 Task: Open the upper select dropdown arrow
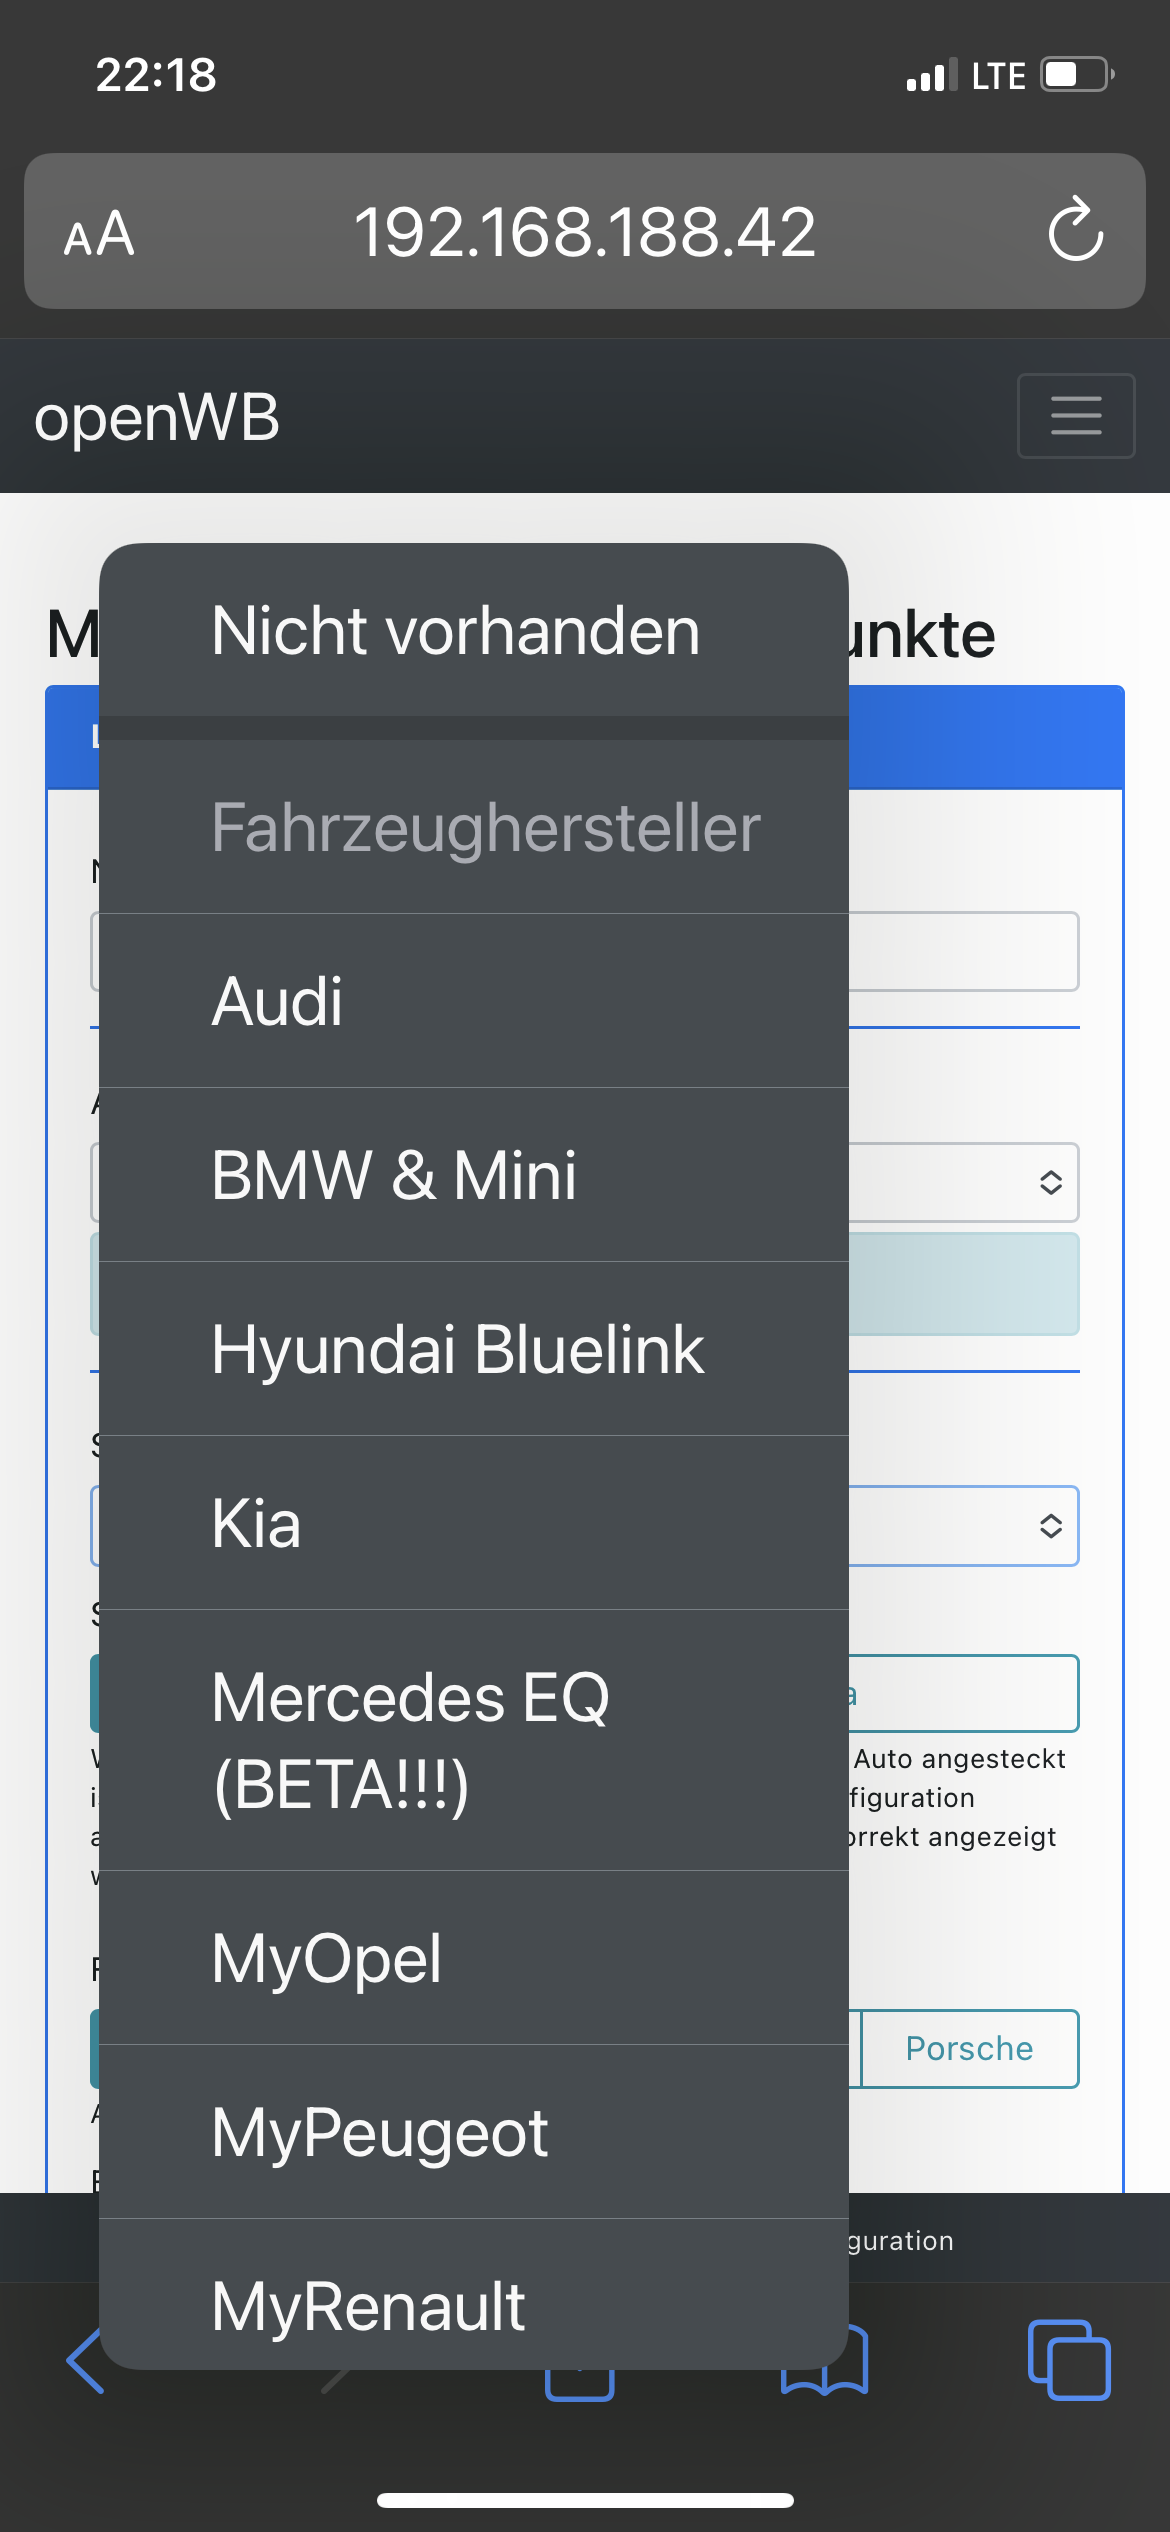coord(1049,1182)
